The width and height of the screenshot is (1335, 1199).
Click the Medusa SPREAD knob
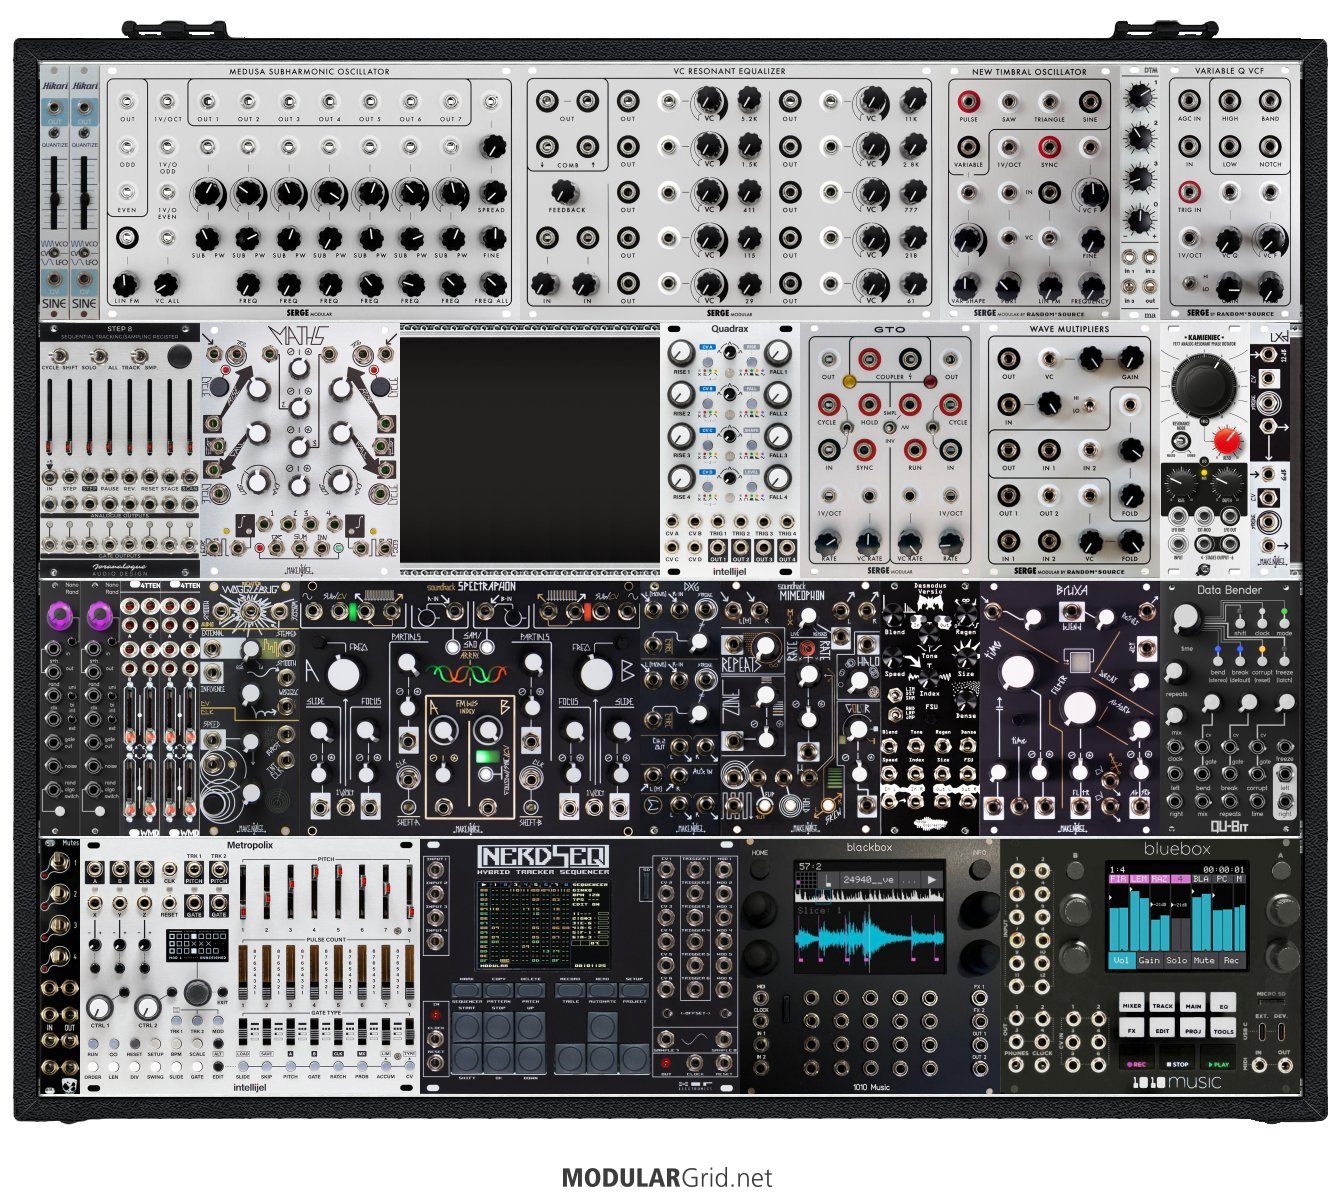pos(492,192)
